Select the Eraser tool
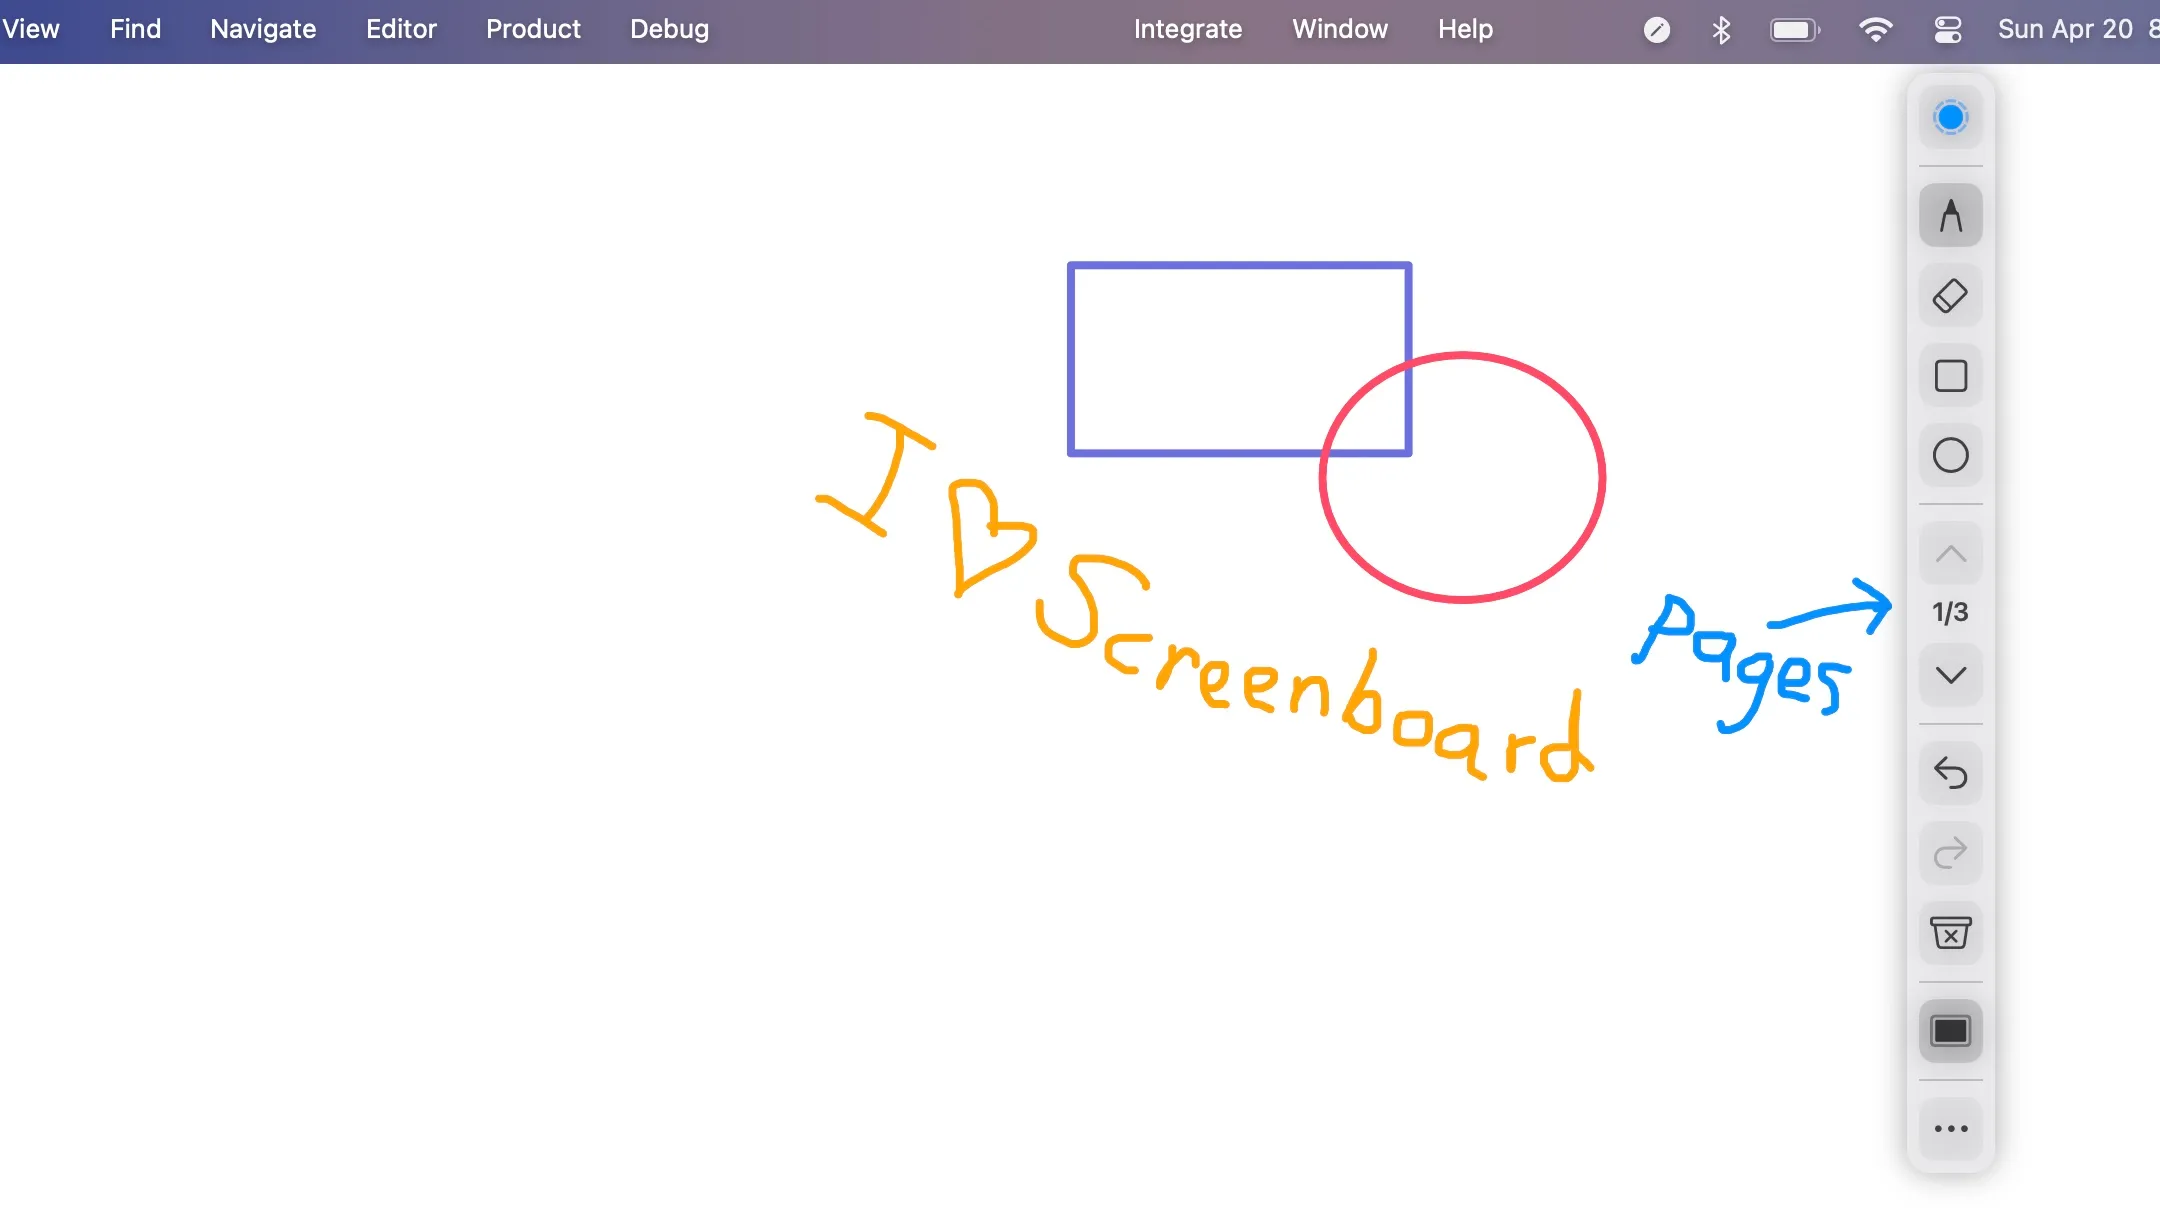The image size is (2160, 1222). [1950, 295]
